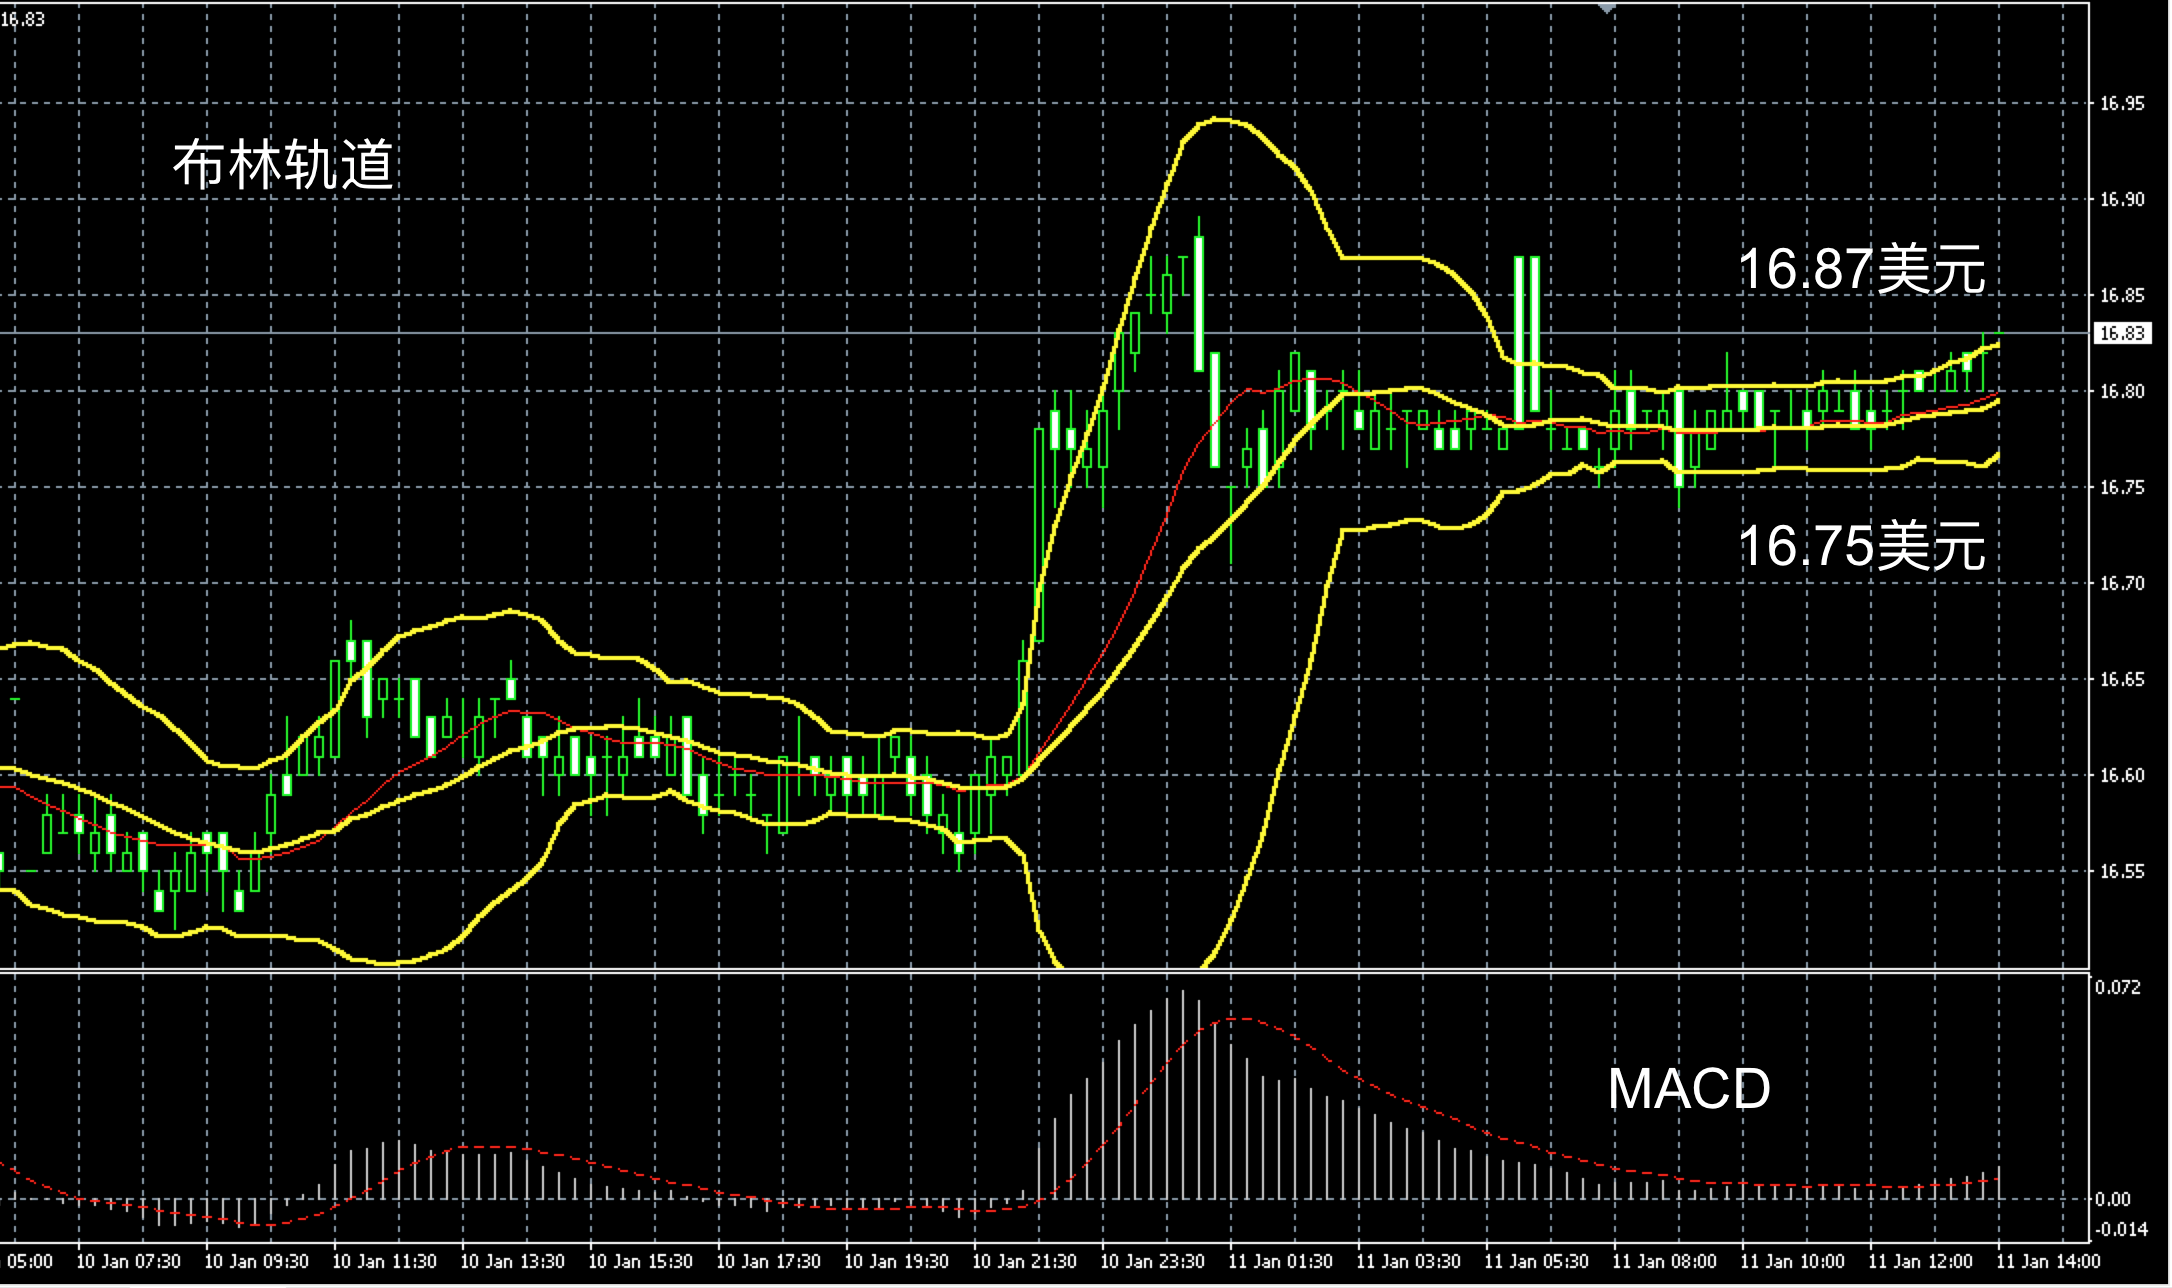Screen dimensions: 2172x1288
Task: Click the 16.87美元 resistance label
Action: click(1861, 270)
